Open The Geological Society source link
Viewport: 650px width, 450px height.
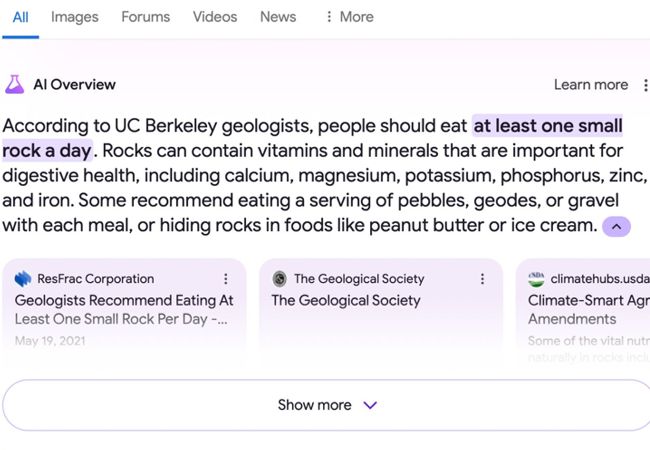click(x=346, y=300)
